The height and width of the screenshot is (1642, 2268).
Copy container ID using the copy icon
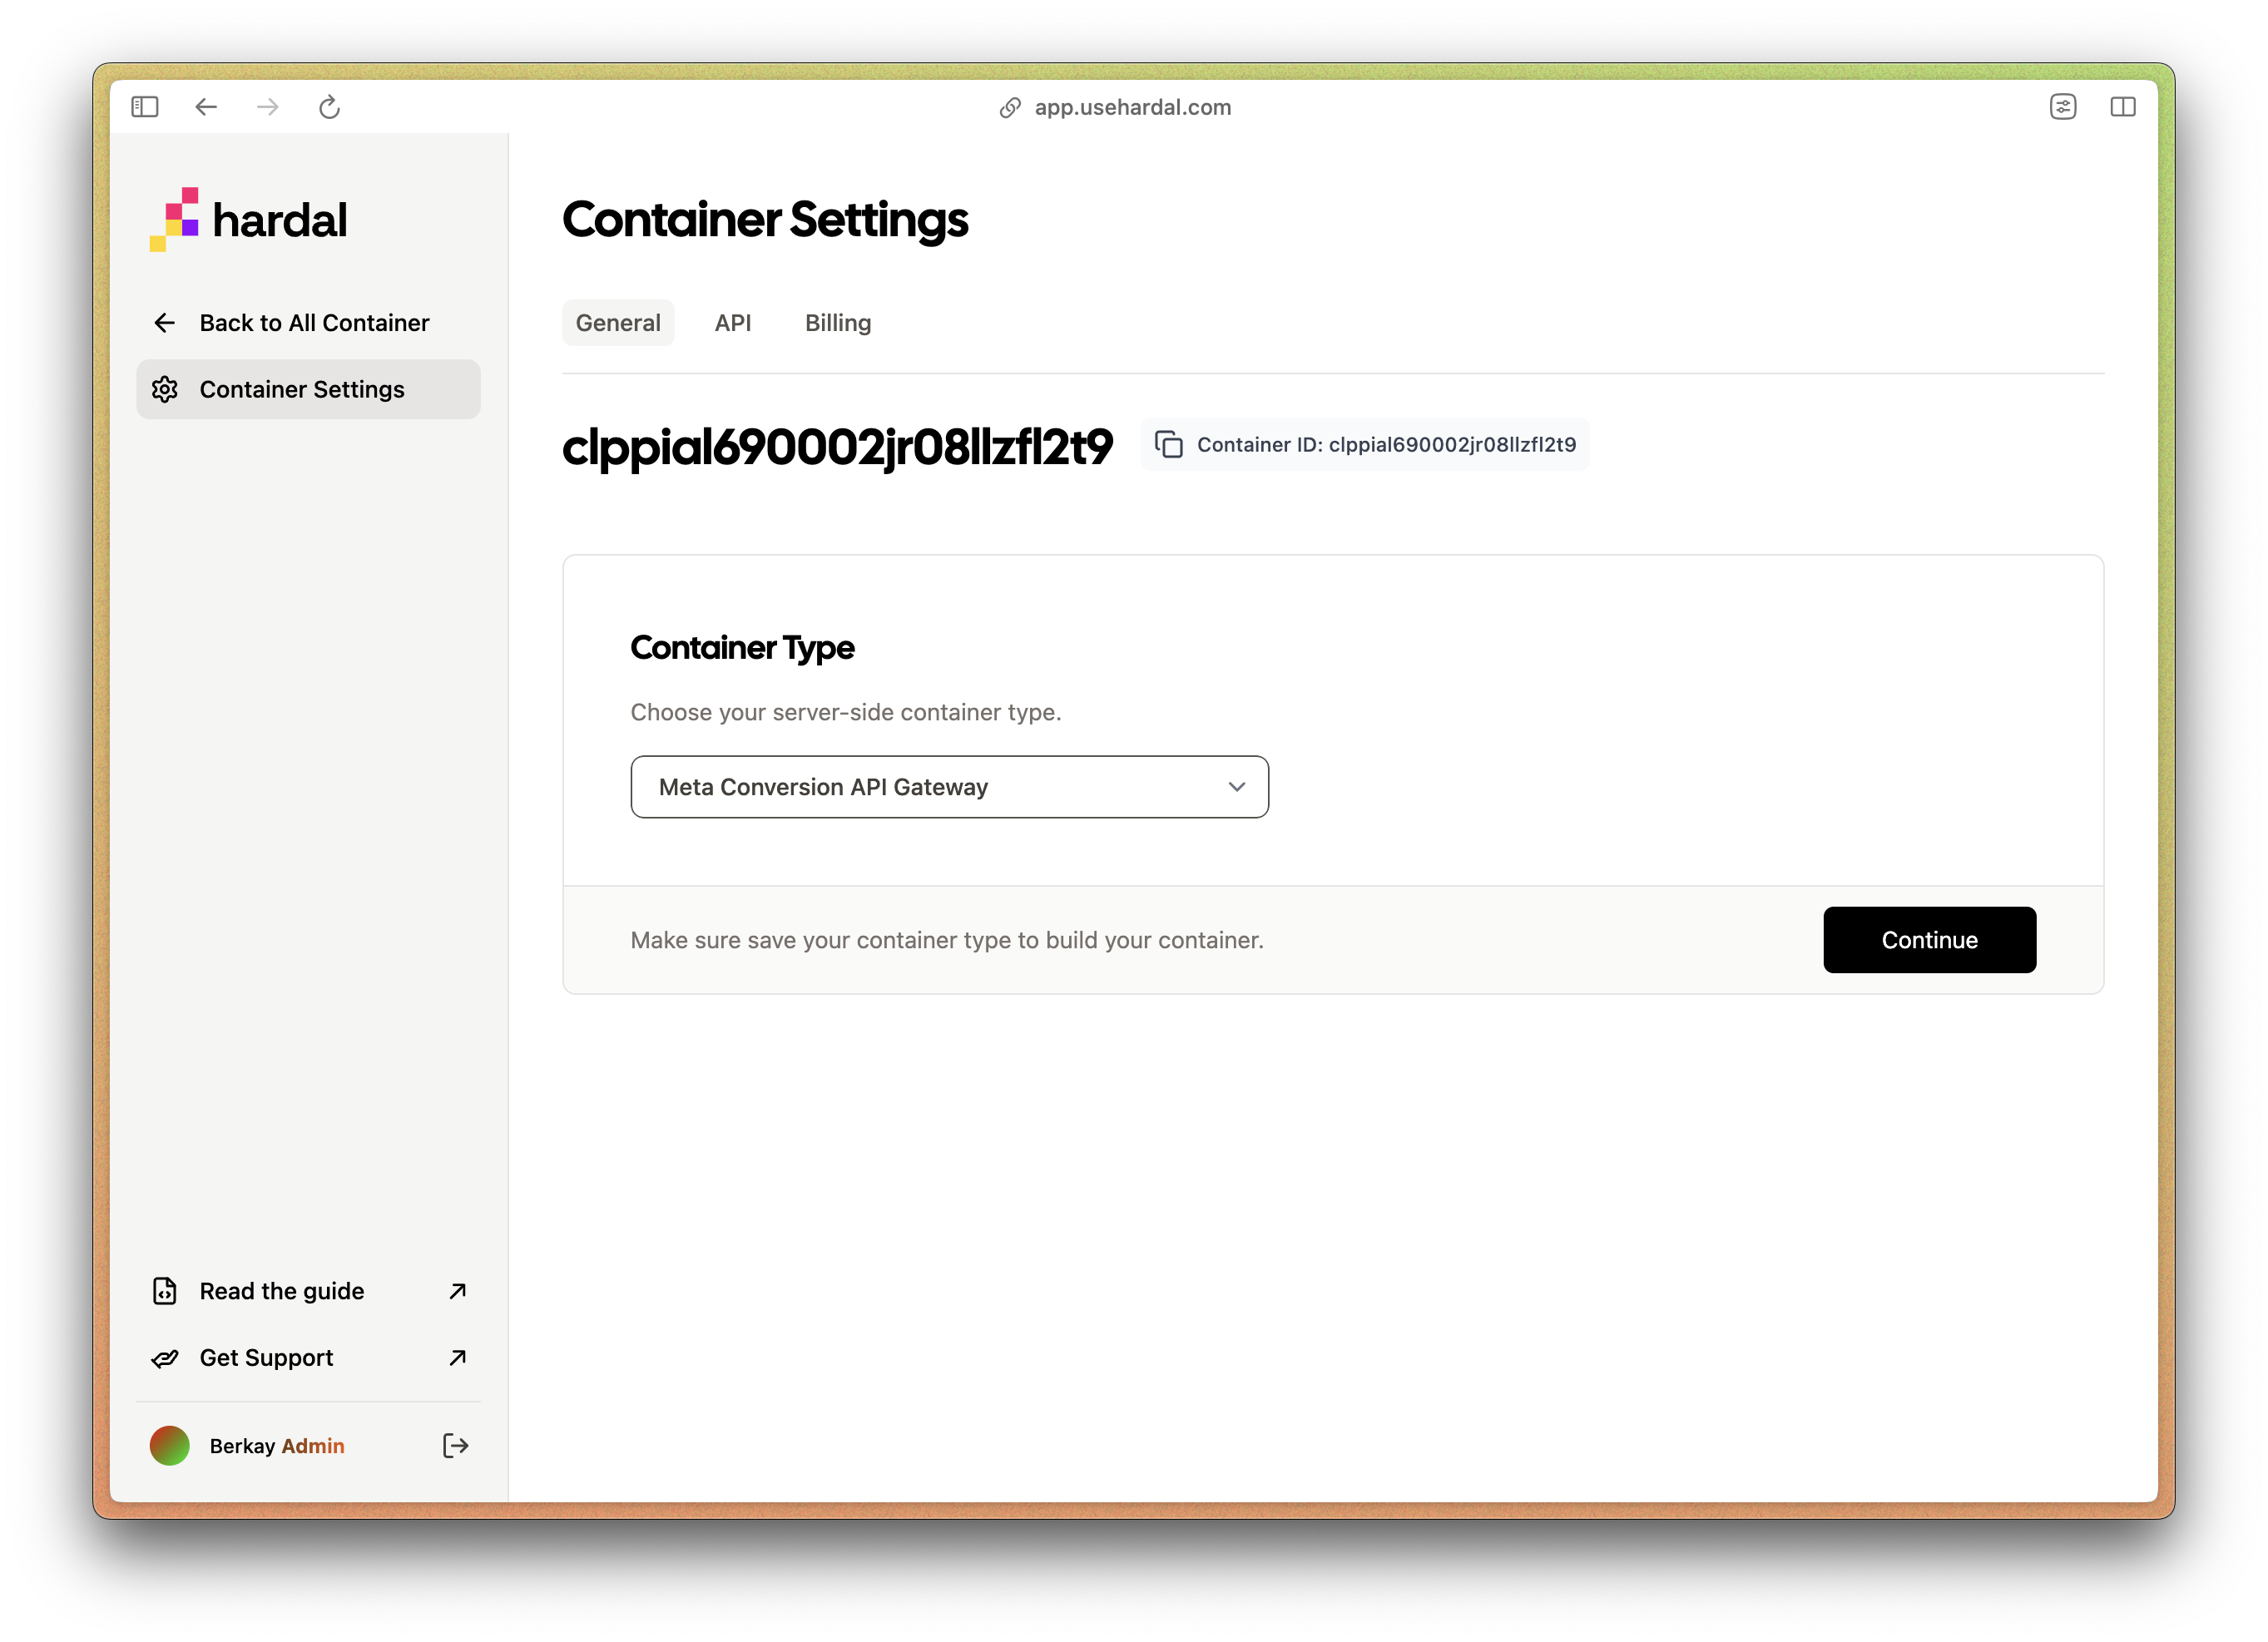(x=1169, y=444)
